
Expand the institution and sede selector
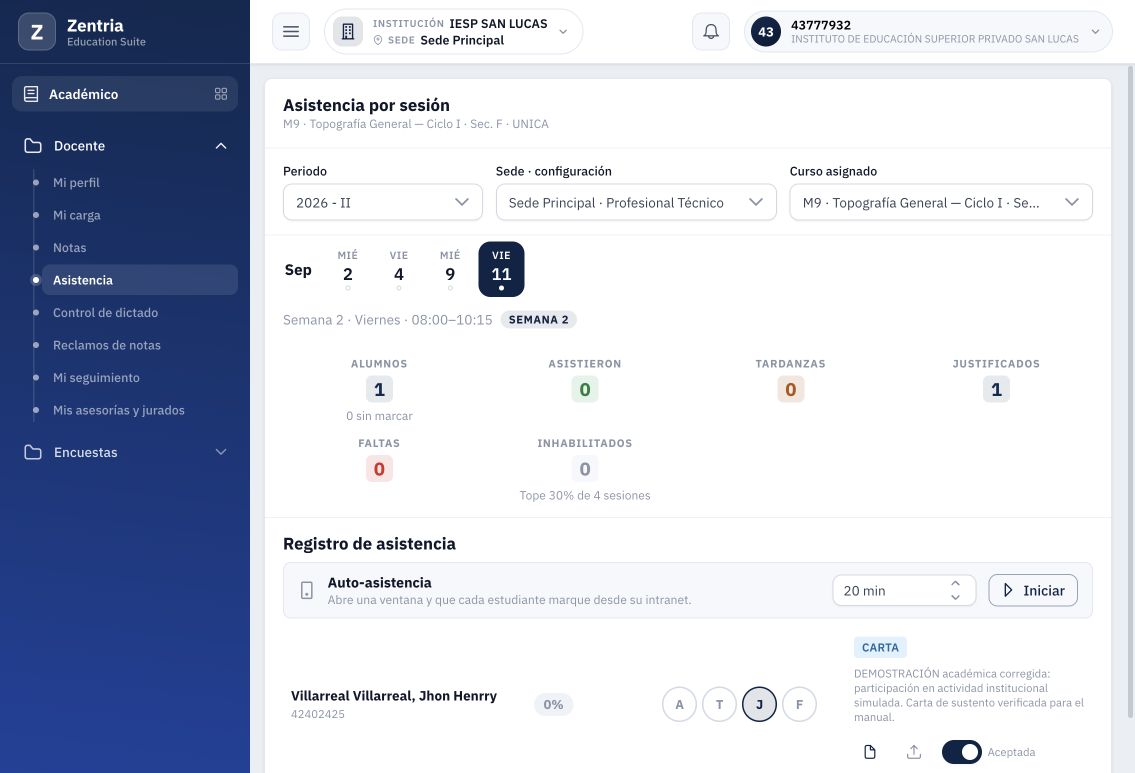pyautogui.click(x=454, y=32)
